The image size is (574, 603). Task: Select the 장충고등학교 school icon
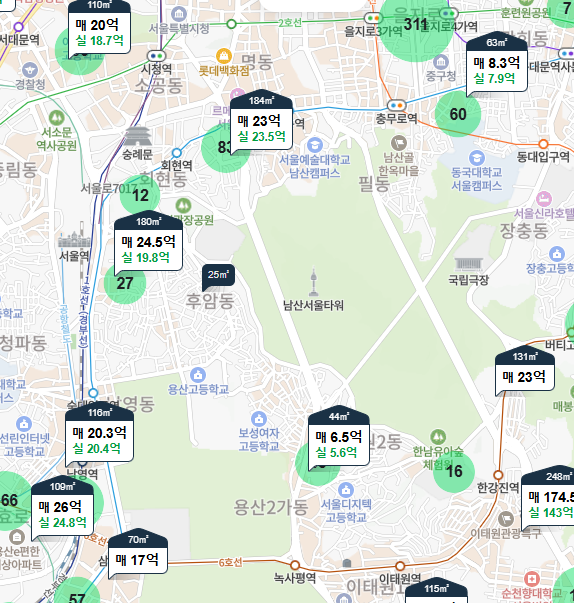pyautogui.click(x=557, y=254)
